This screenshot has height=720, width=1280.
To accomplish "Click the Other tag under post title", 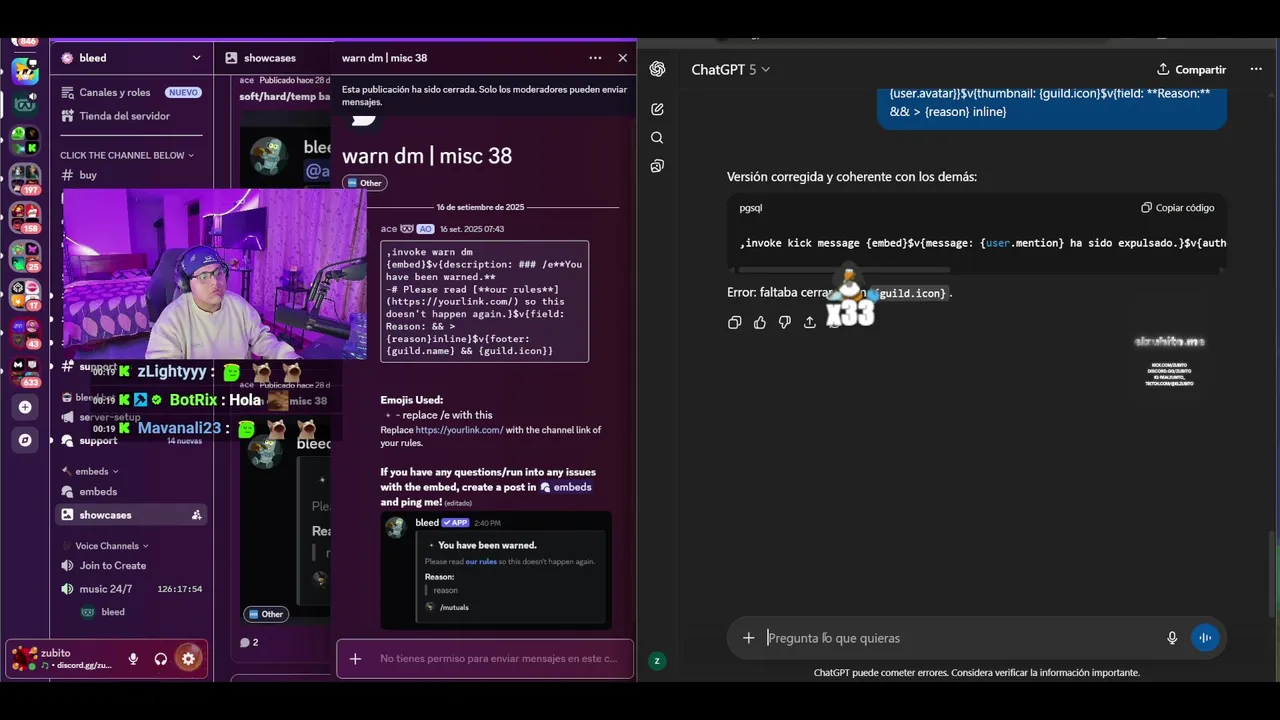I will click(x=365, y=183).
